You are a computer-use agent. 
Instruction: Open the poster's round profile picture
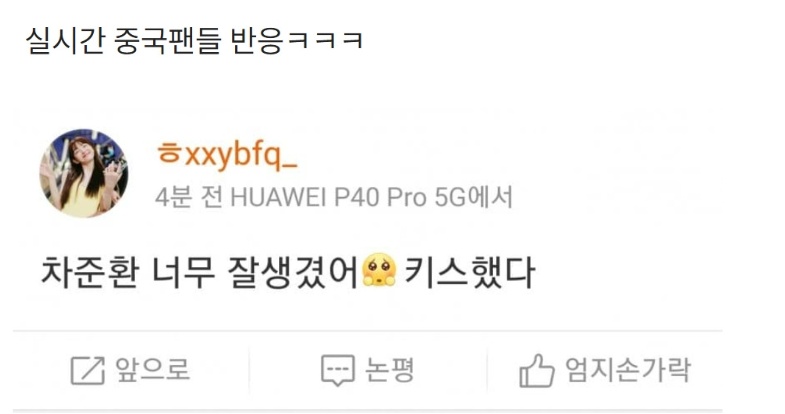84,173
